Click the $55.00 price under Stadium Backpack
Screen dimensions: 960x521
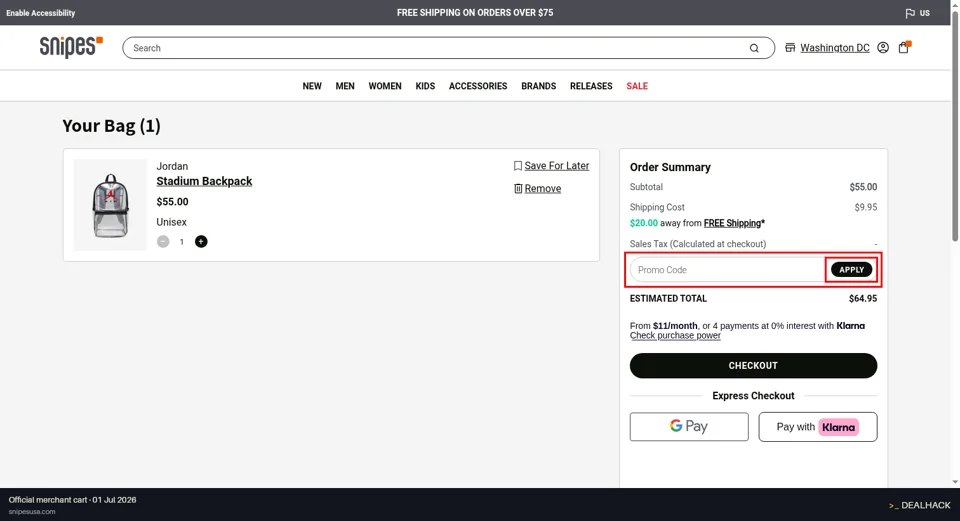pos(172,202)
